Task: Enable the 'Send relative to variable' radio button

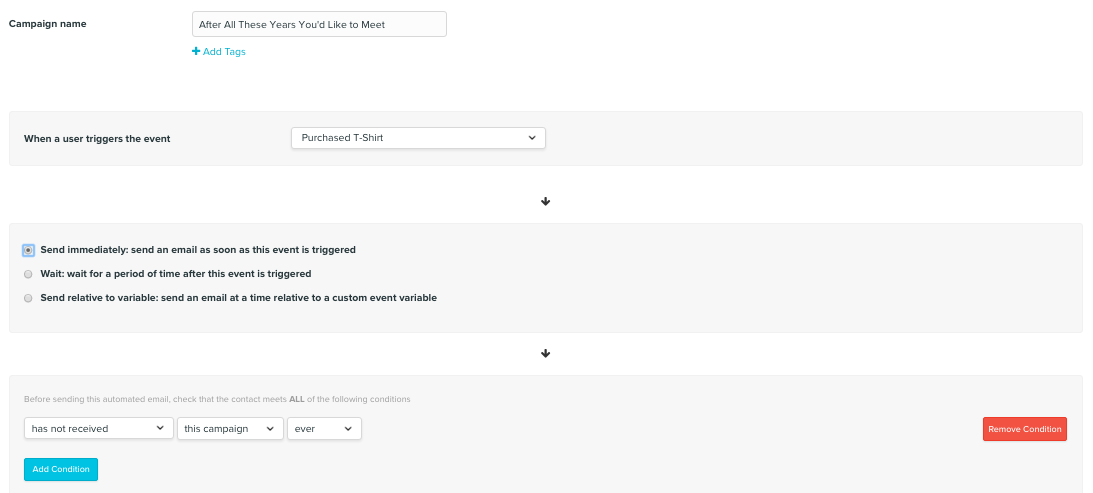Action: 29,298
